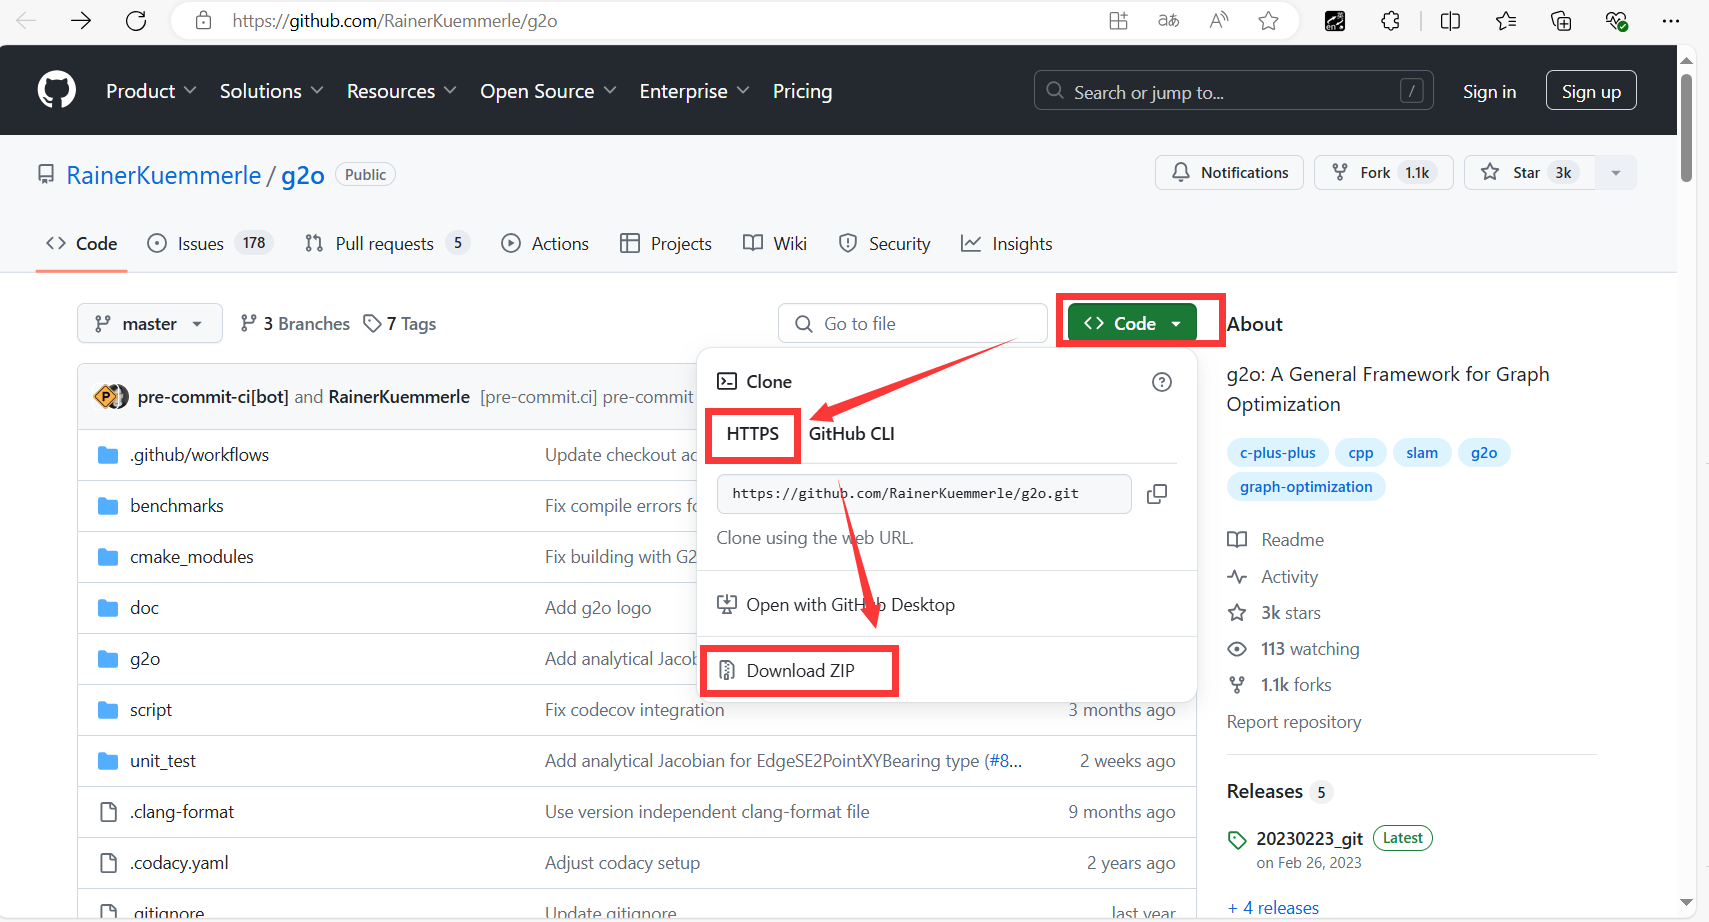Open the Readme link in About
This screenshot has height=922, width=1709.
1292,540
